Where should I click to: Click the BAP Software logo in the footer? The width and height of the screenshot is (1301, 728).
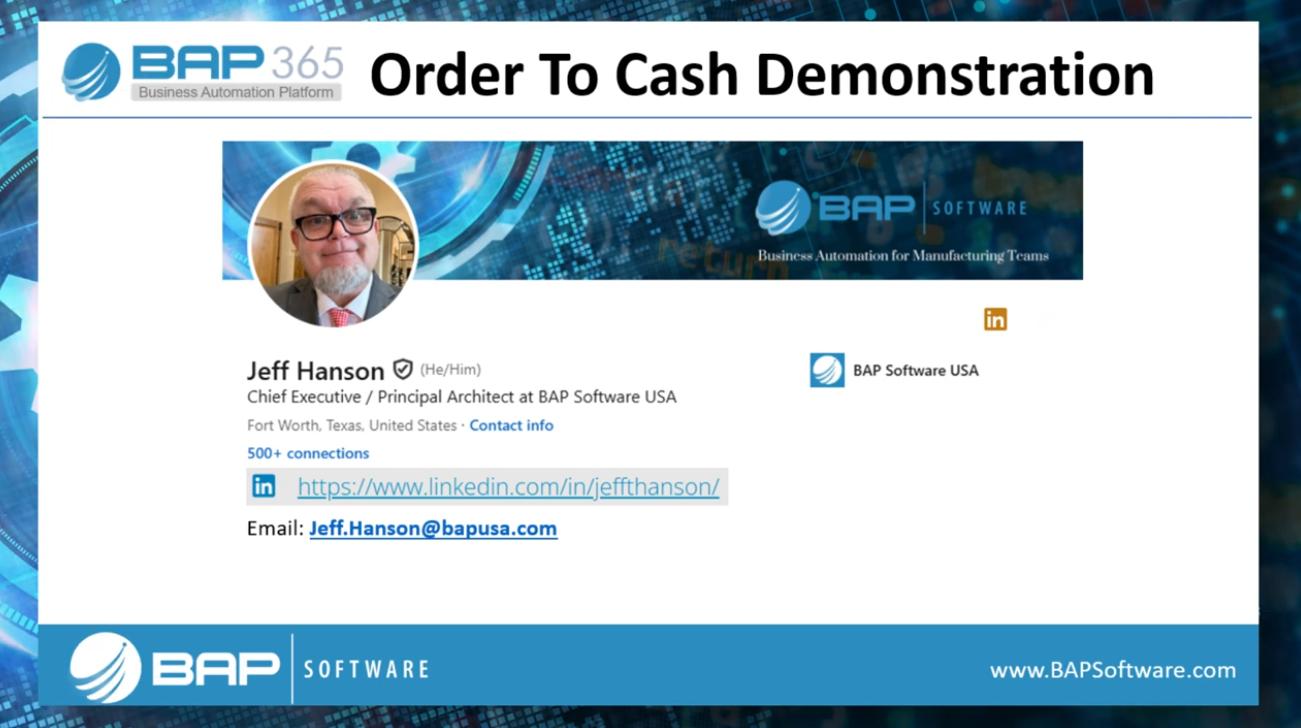(x=249, y=668)
